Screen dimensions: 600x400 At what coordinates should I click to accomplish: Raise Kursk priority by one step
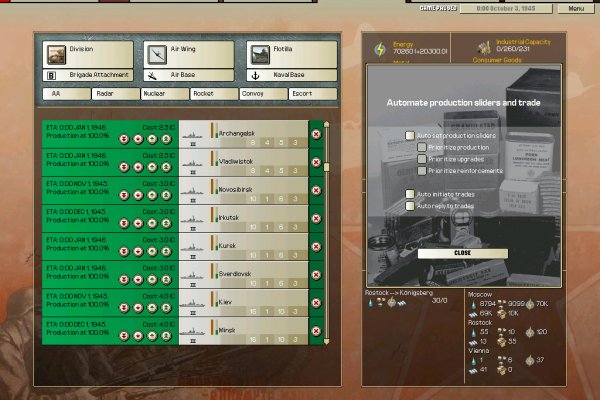(x=152, y=251)
